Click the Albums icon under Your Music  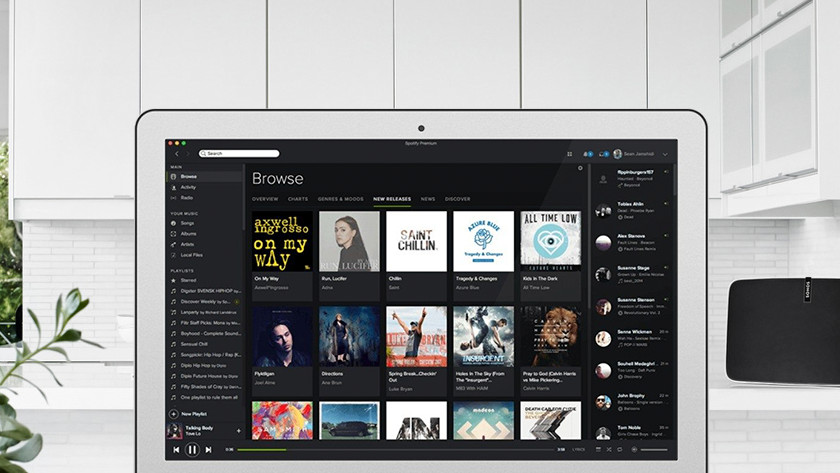[173, 234]
